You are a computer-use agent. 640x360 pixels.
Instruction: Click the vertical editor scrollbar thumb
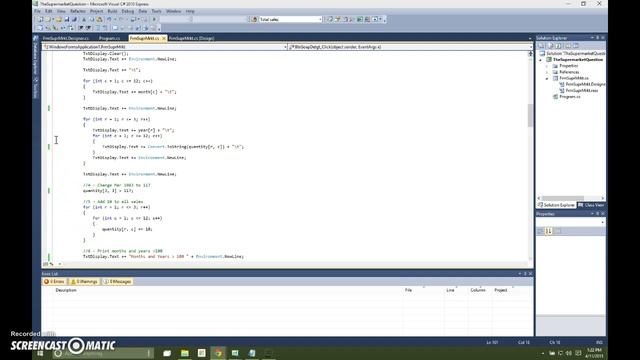point(530,115)
